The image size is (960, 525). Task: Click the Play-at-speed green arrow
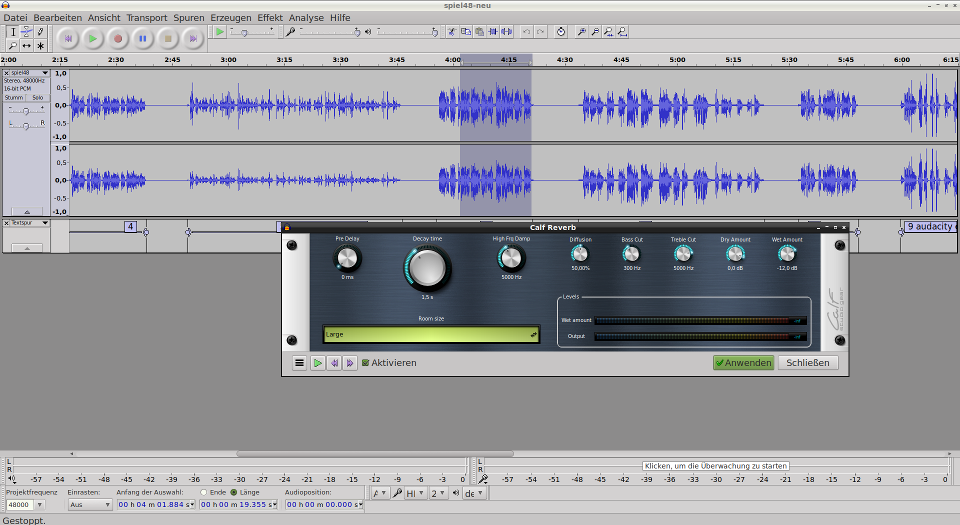click(x=220, y=32)
